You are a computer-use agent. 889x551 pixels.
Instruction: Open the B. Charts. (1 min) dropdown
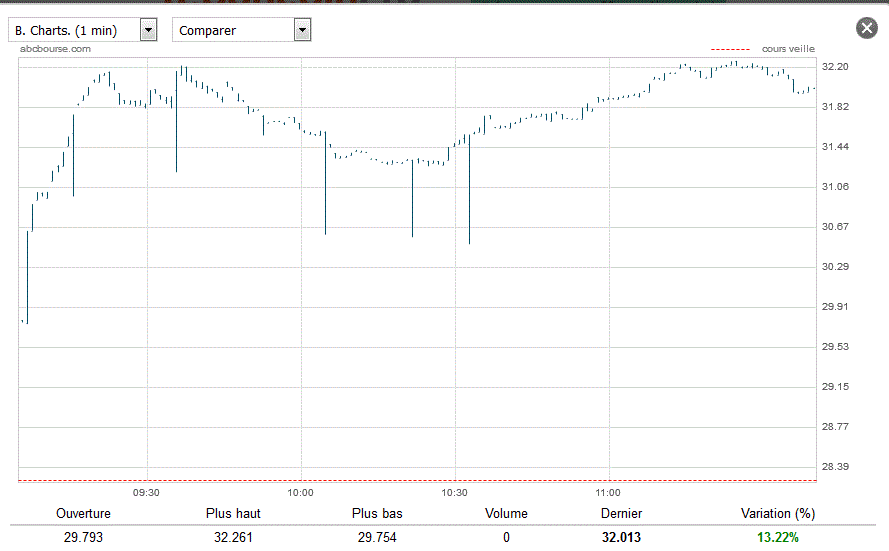[x=83, y=30]
